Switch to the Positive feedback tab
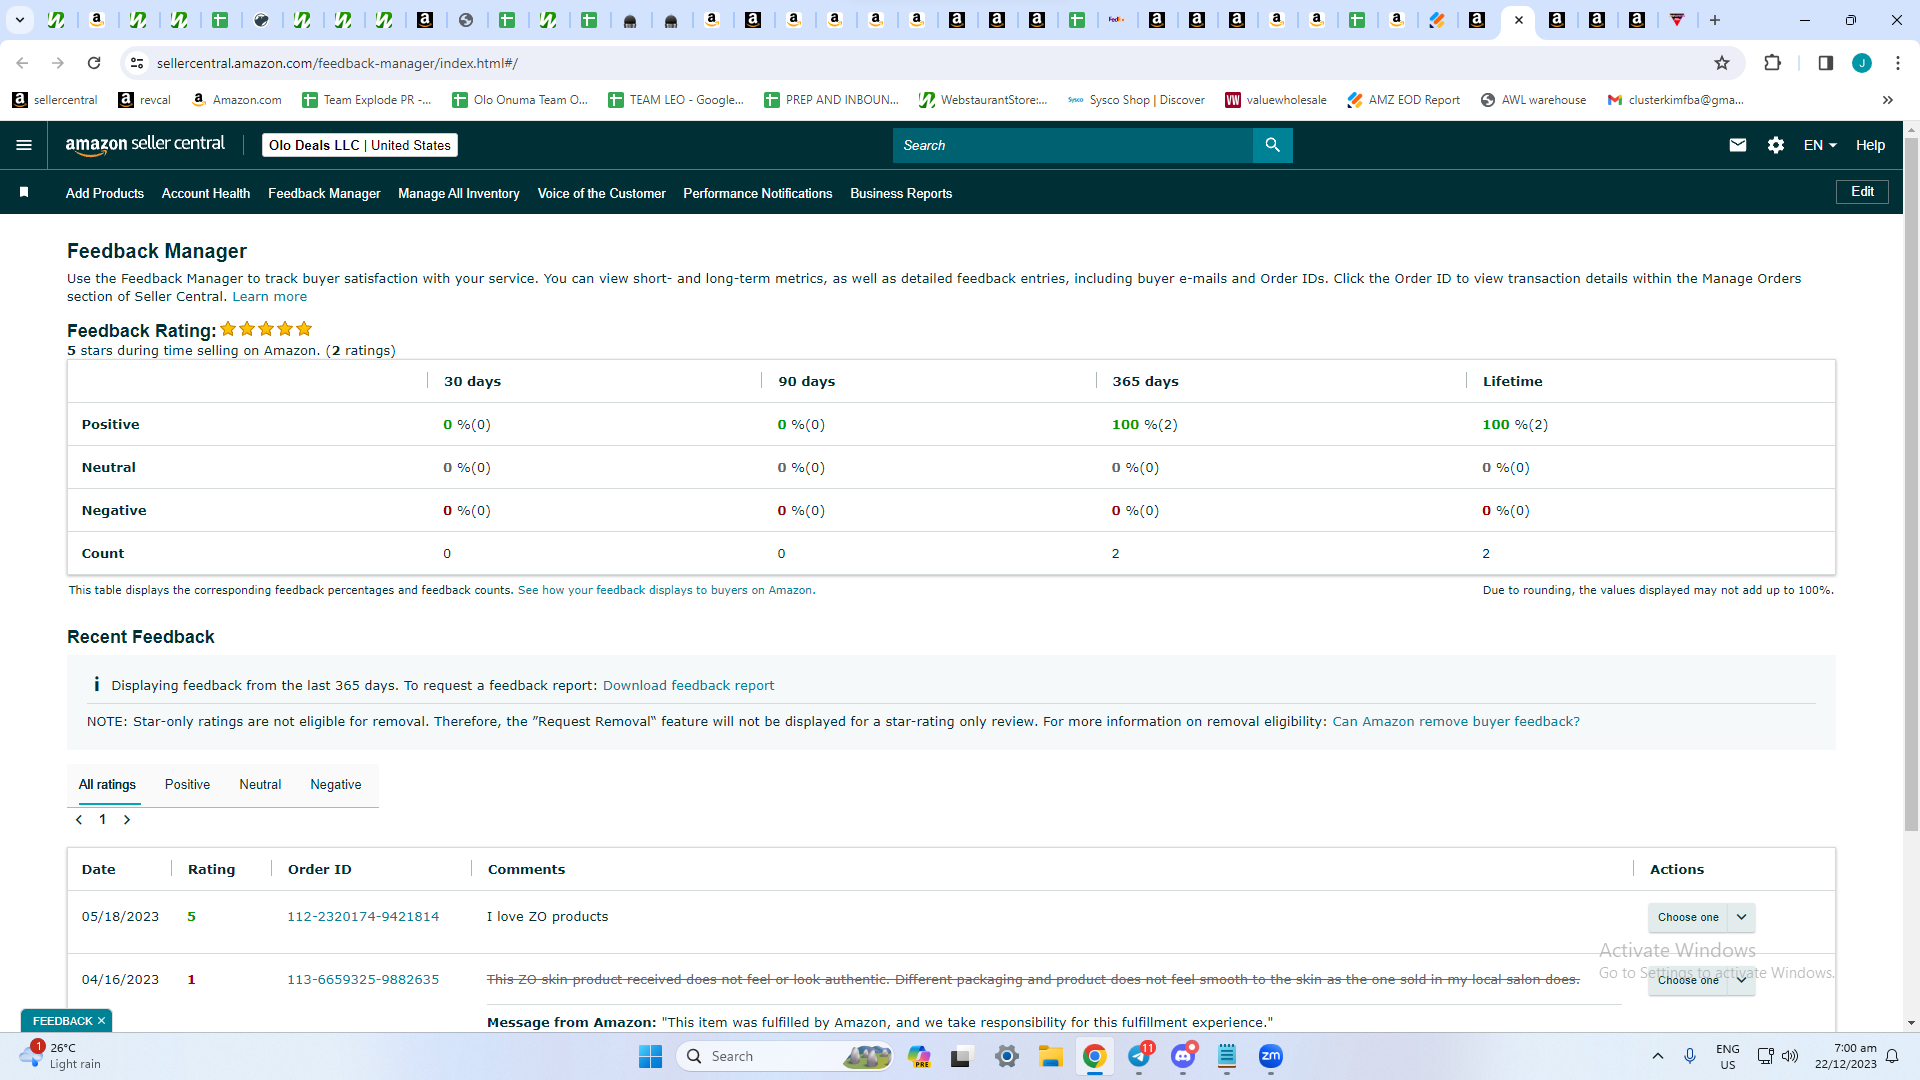 [187, 785]
